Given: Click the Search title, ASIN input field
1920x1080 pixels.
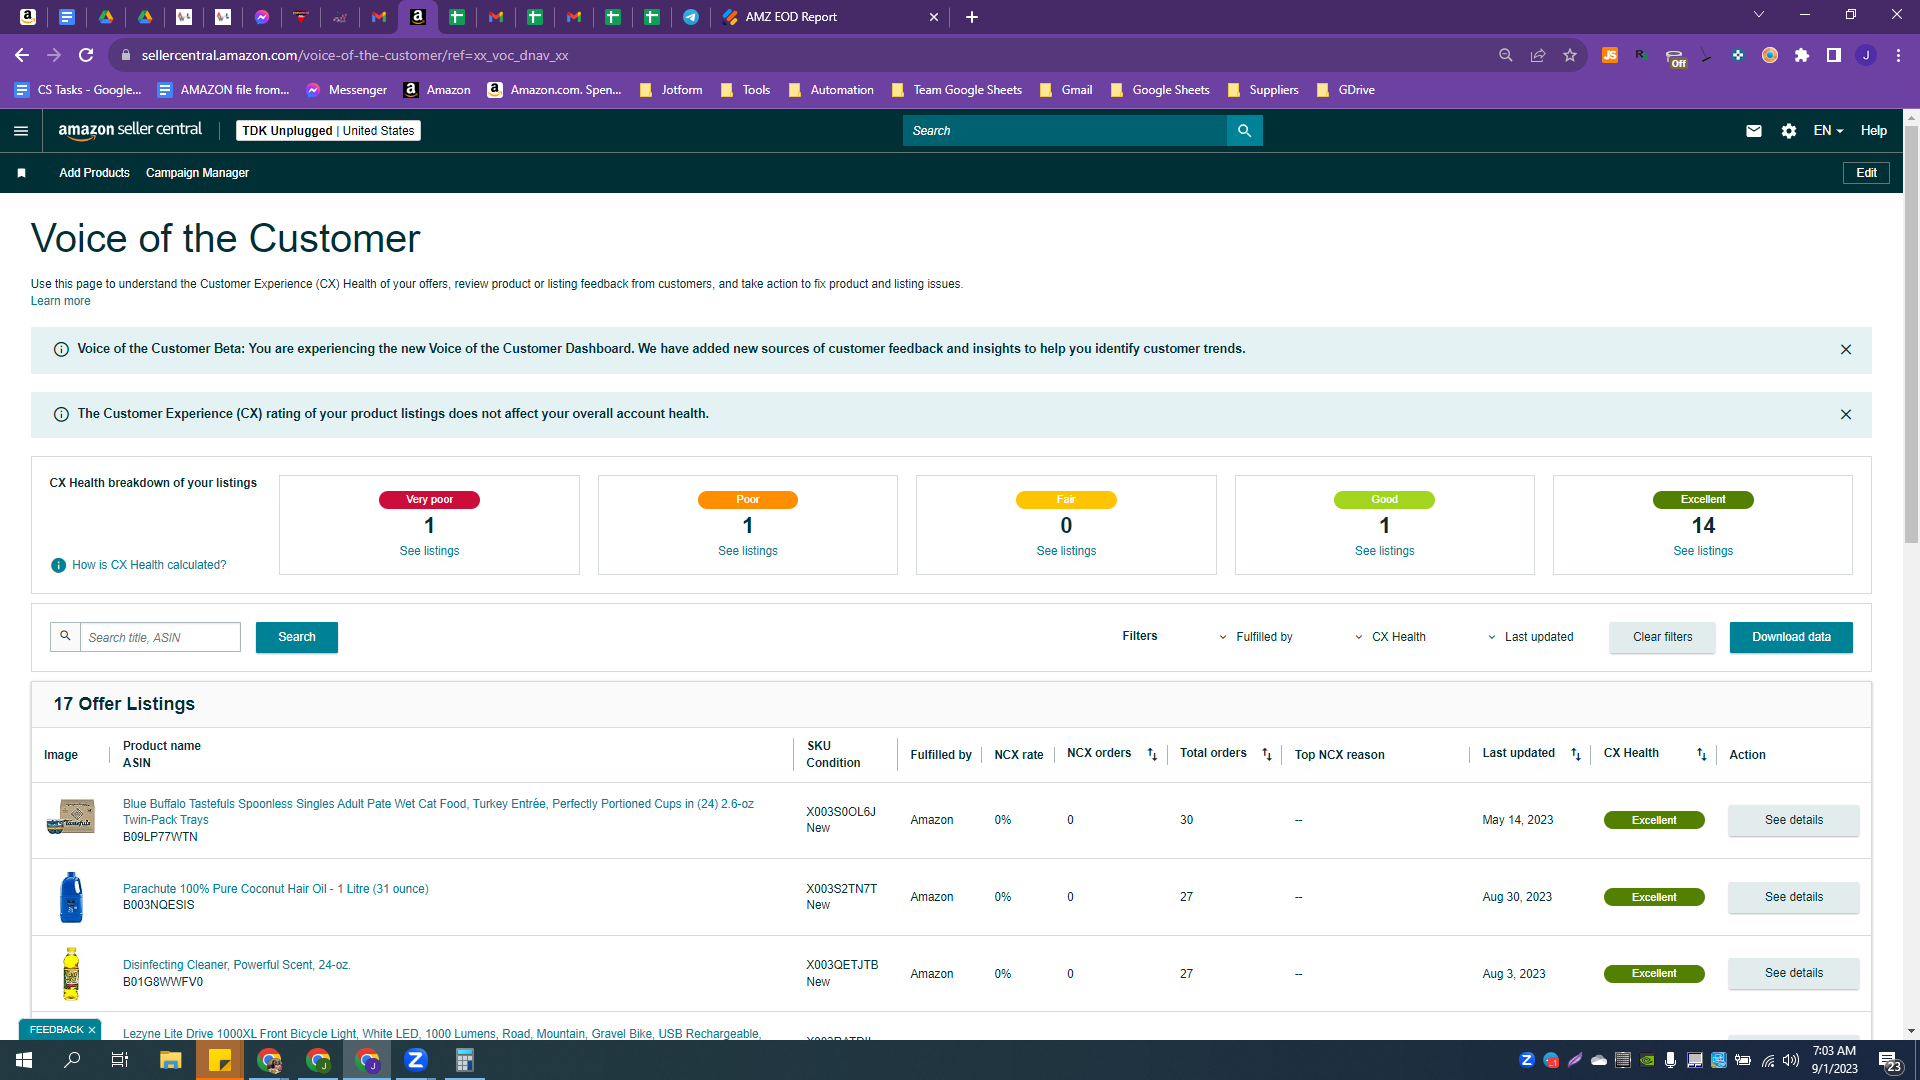Looking at the screenshot, I should pyautogui.click(x=161, y=637).
